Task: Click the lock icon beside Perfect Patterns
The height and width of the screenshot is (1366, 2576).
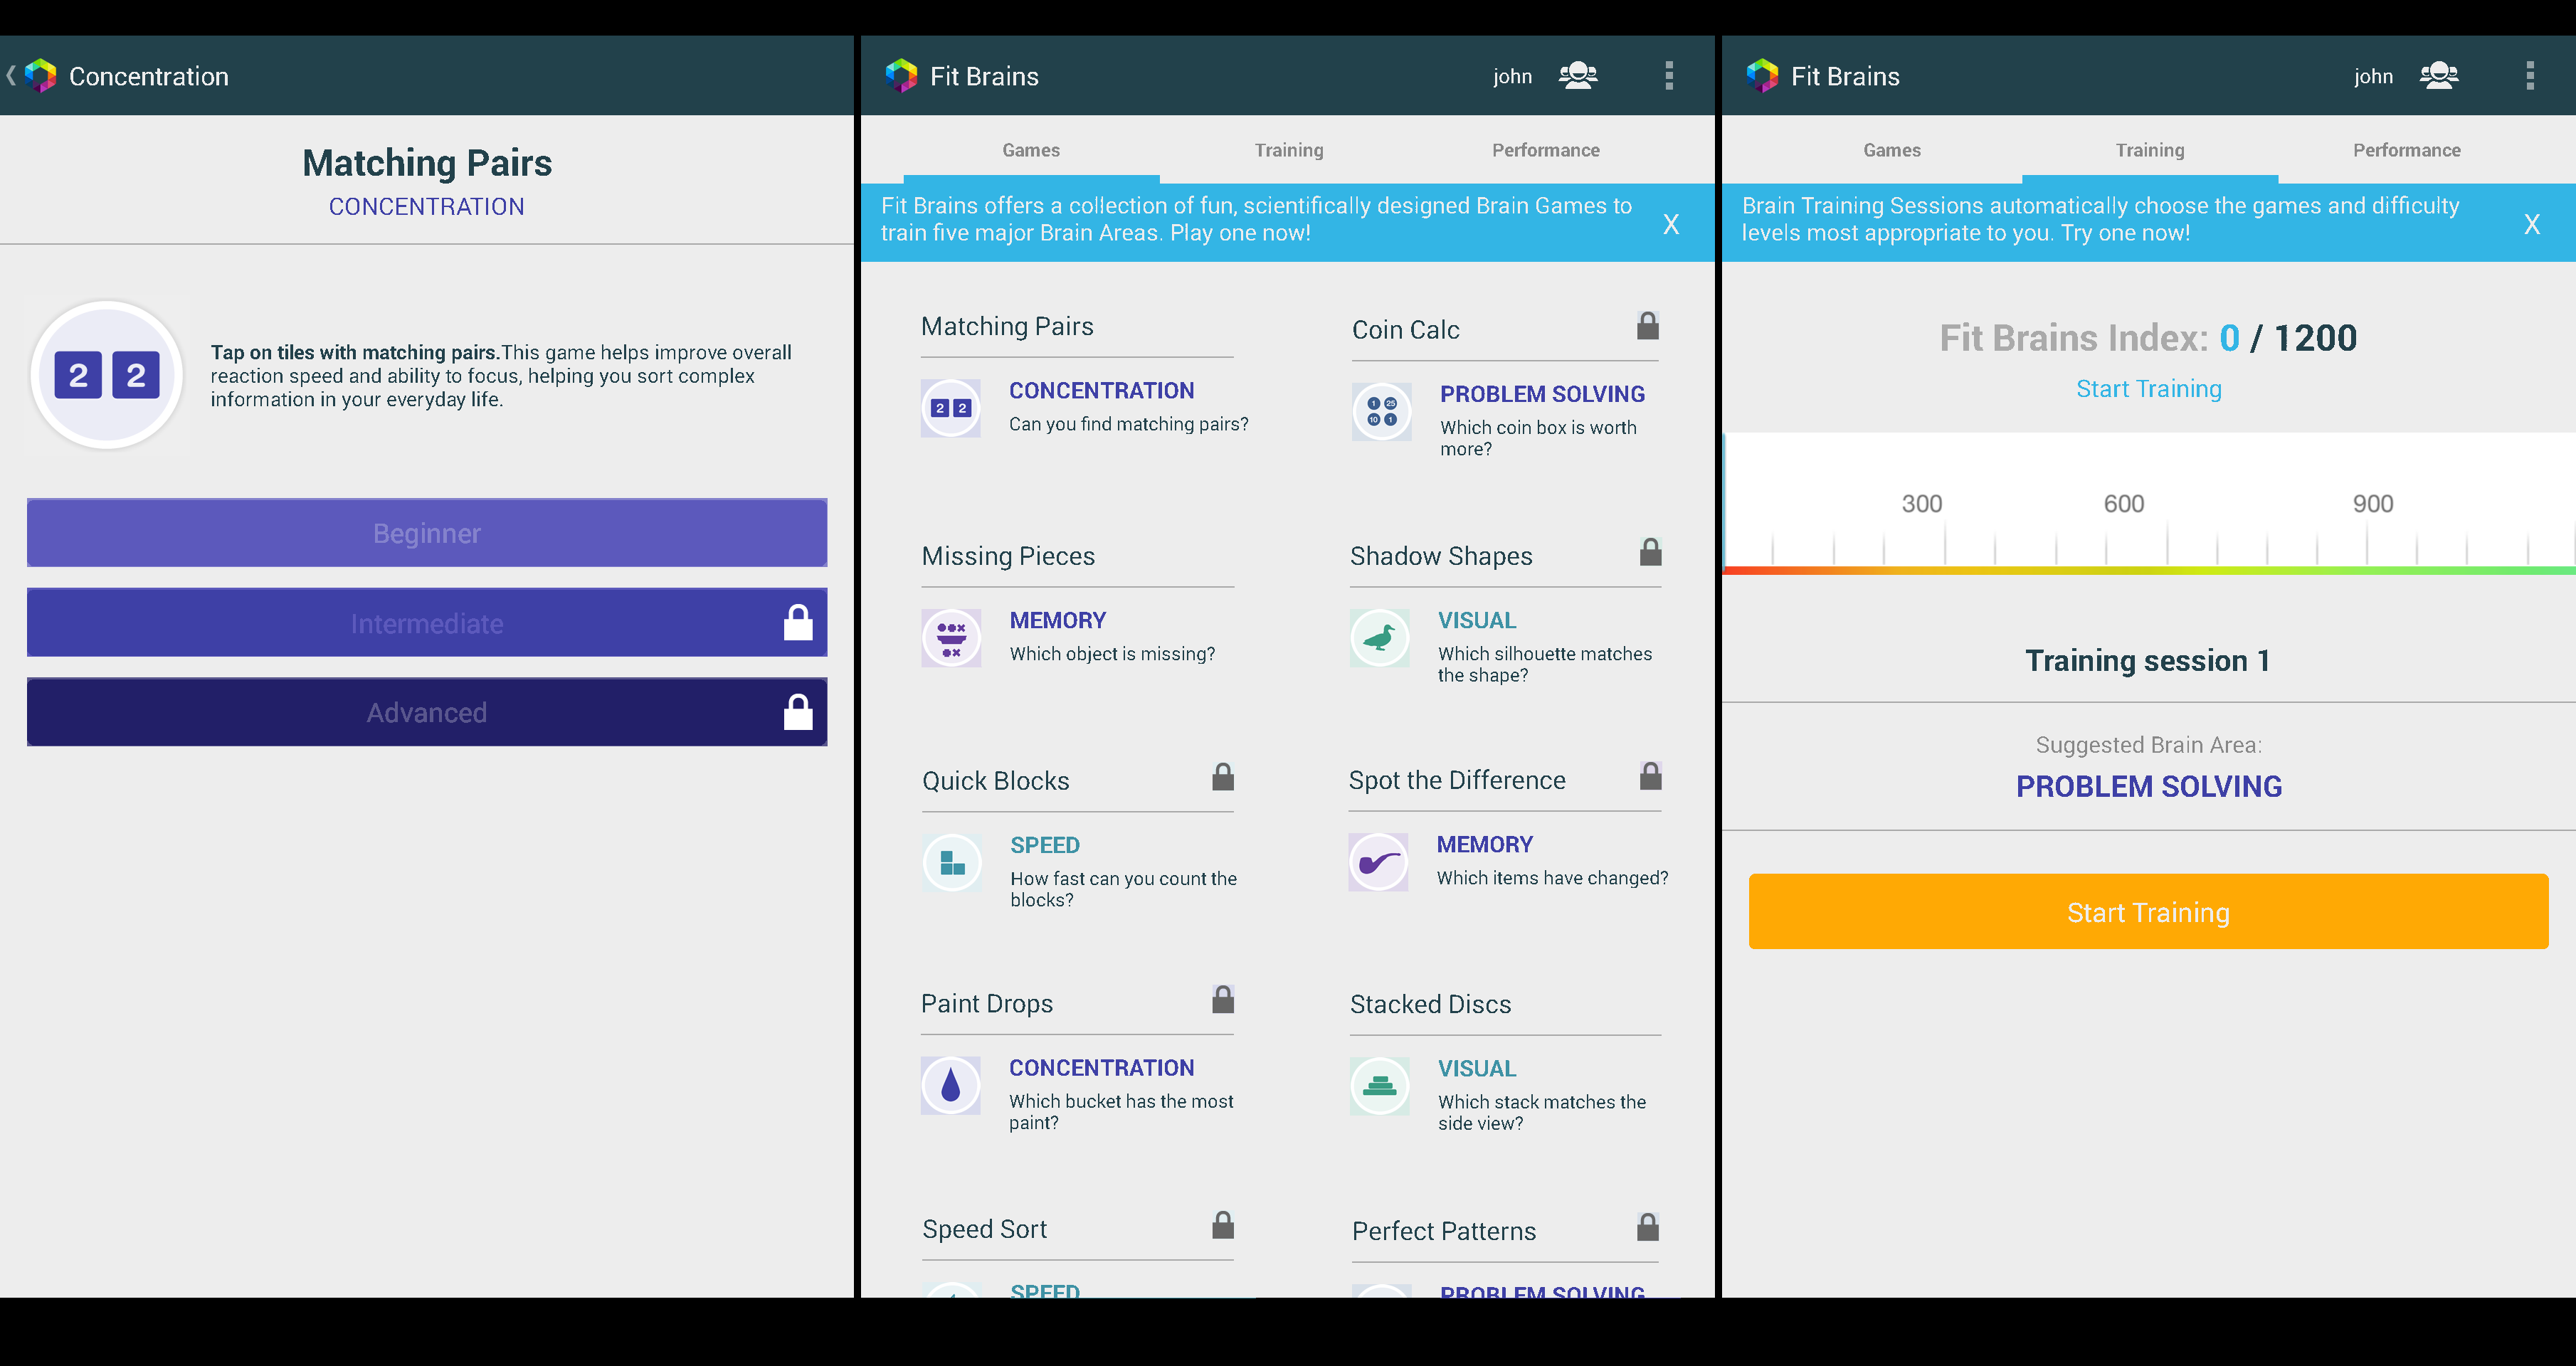Action: pos(1649,1226)
